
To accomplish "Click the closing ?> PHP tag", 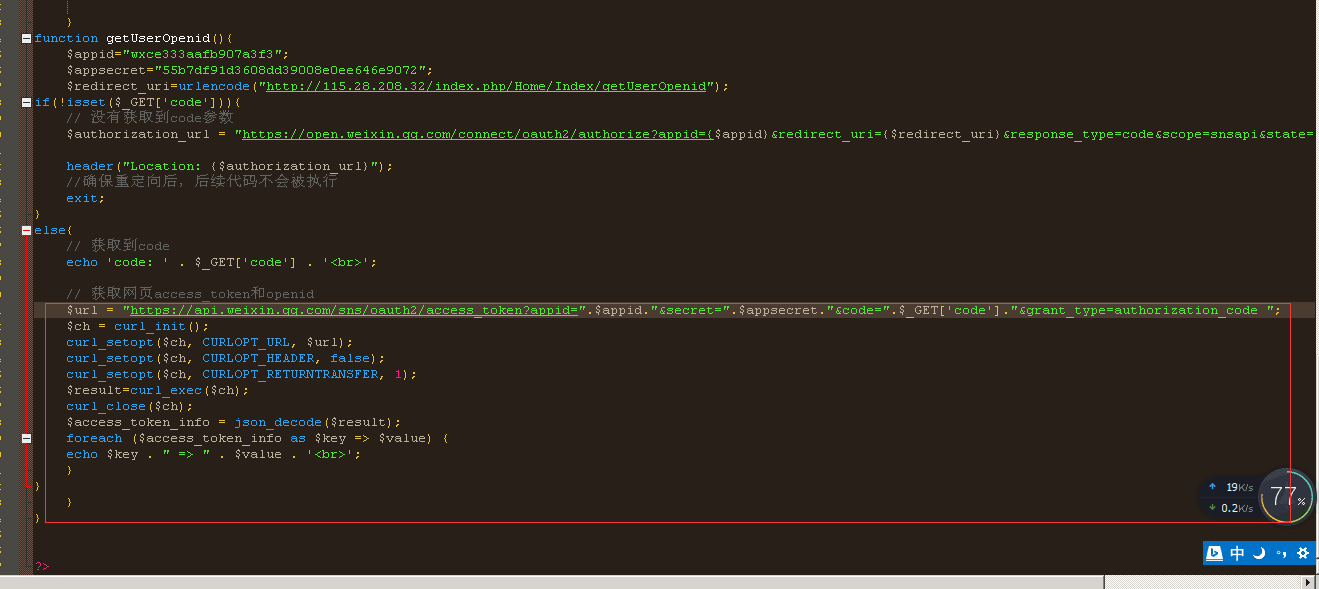I will [x=41, y=566].
